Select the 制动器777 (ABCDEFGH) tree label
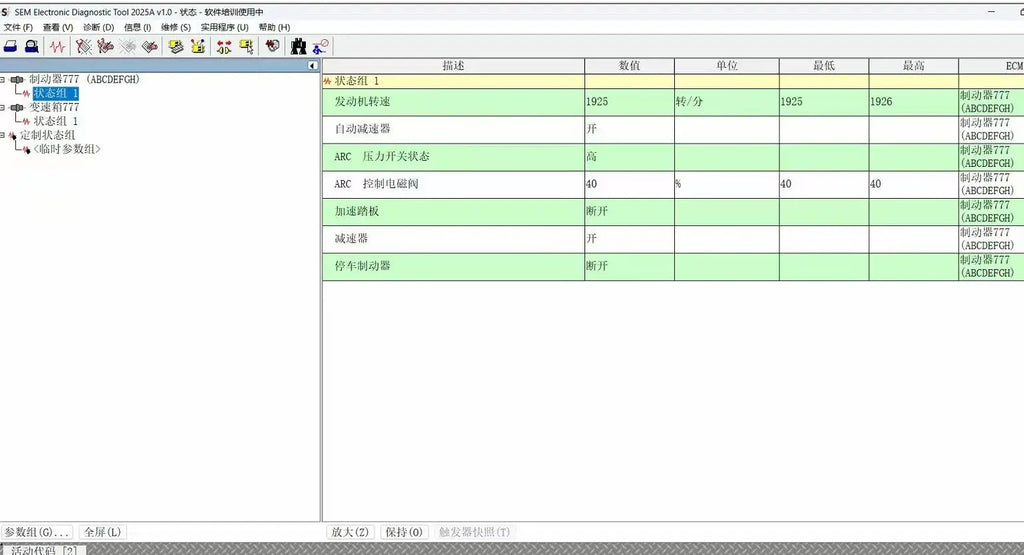The height and width of the screenshot is (555, 1024). (84, 80)
